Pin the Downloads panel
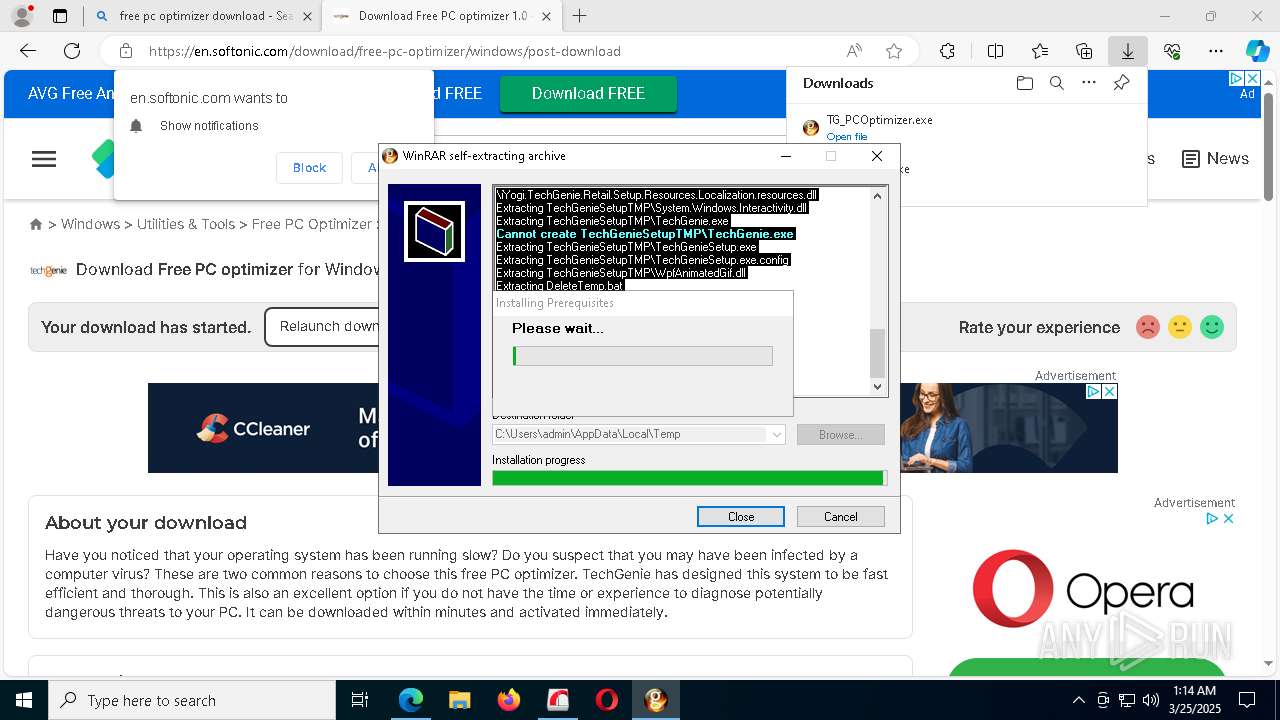Screen dimensions: 1280x720 [x=1121, y=83]
